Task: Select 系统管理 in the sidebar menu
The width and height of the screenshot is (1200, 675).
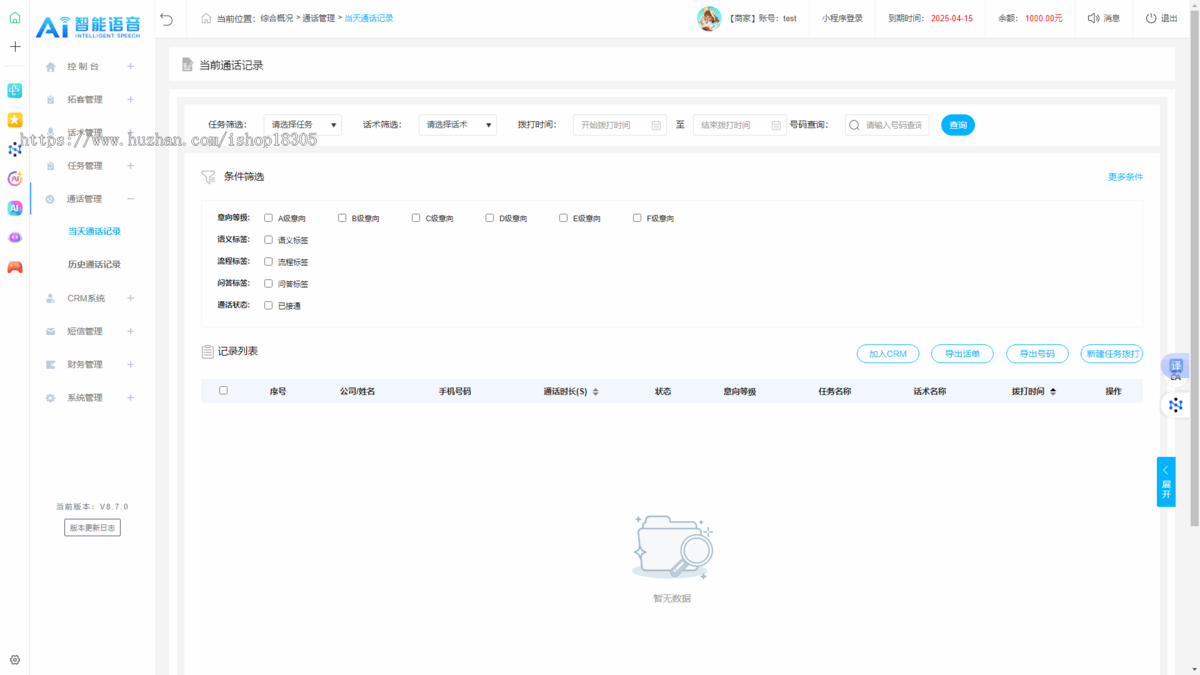Action: [85, 398]
